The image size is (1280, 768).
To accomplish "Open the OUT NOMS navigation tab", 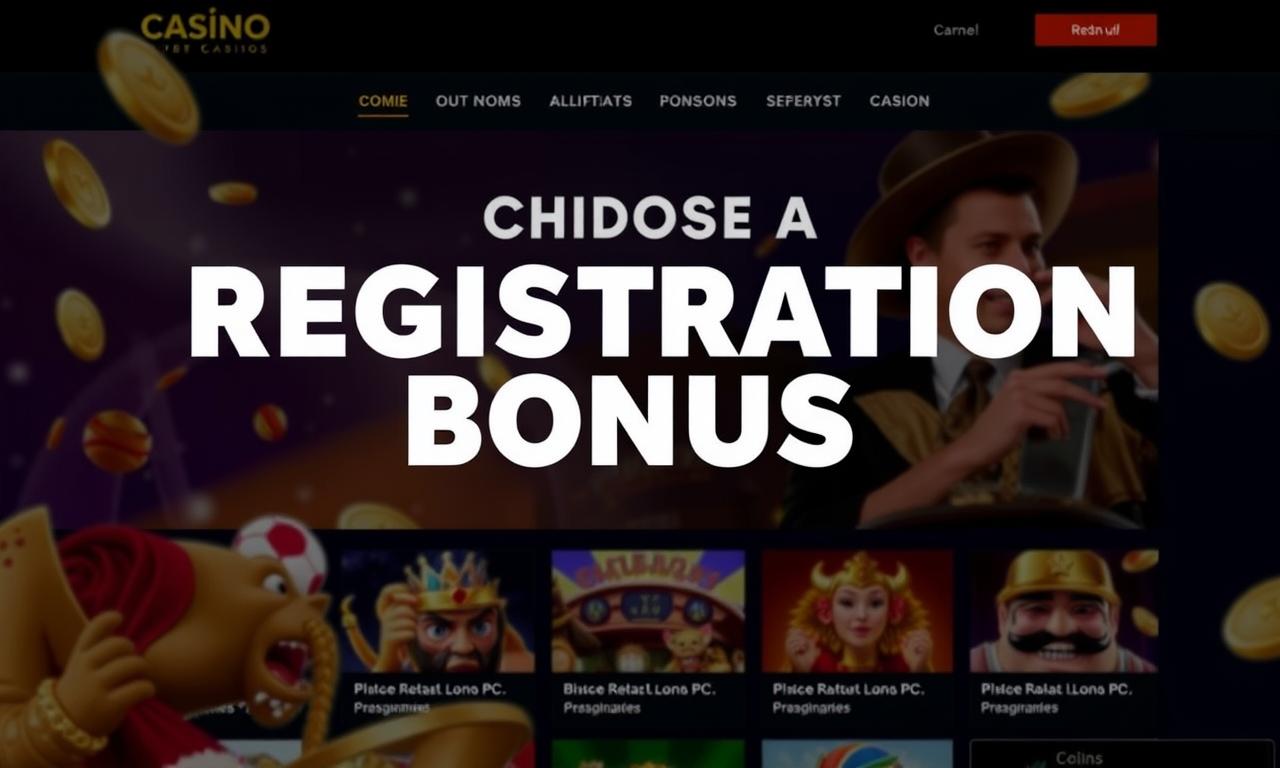I will (478, 101).
